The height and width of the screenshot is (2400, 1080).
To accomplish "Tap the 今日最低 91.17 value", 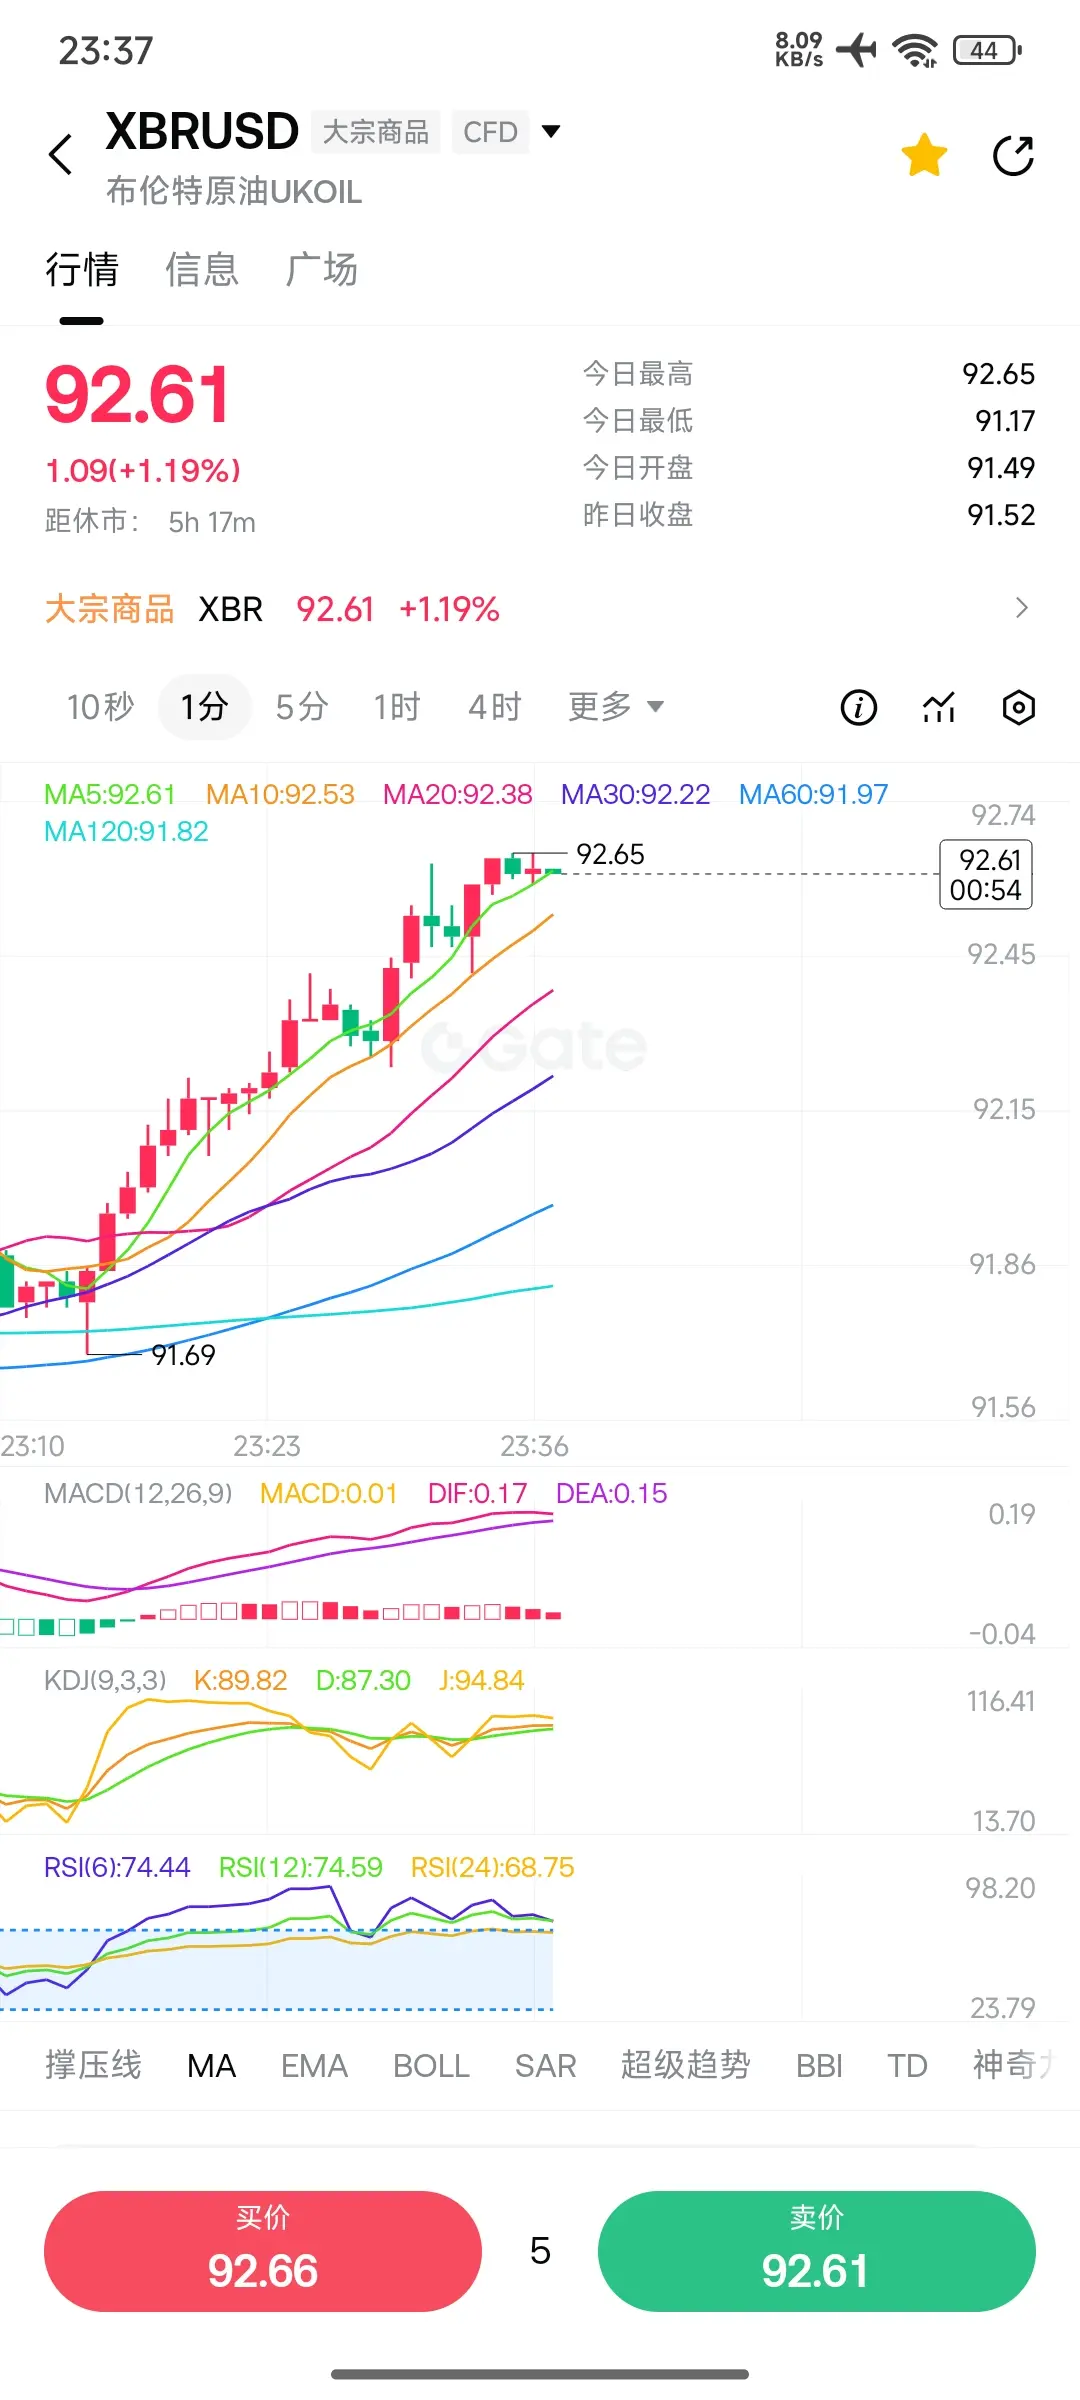I will click(x=1005, y=421).
